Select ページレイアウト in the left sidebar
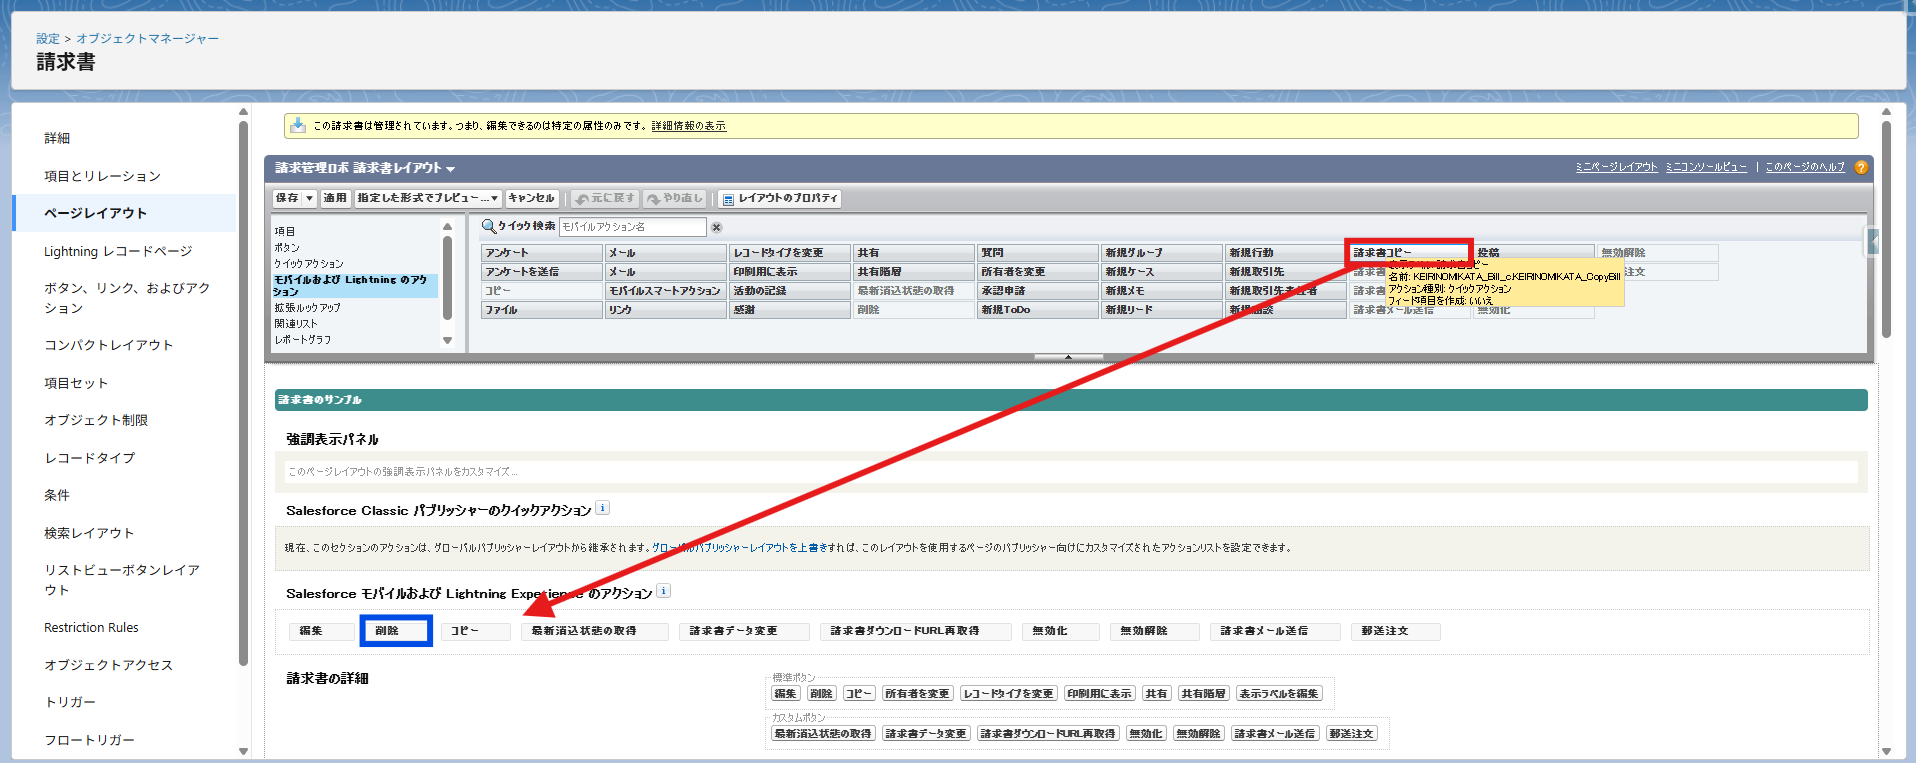Viewport: 1916px width, 763px height. [95, 213]
